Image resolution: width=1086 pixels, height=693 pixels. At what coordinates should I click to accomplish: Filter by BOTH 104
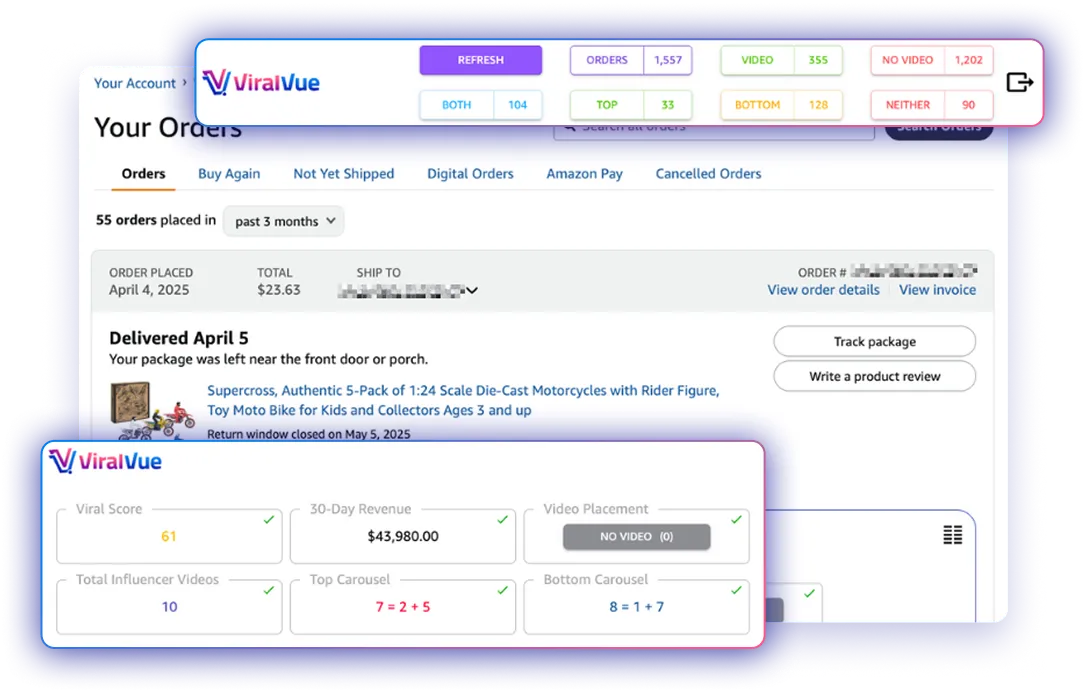[x=481, y=105]
